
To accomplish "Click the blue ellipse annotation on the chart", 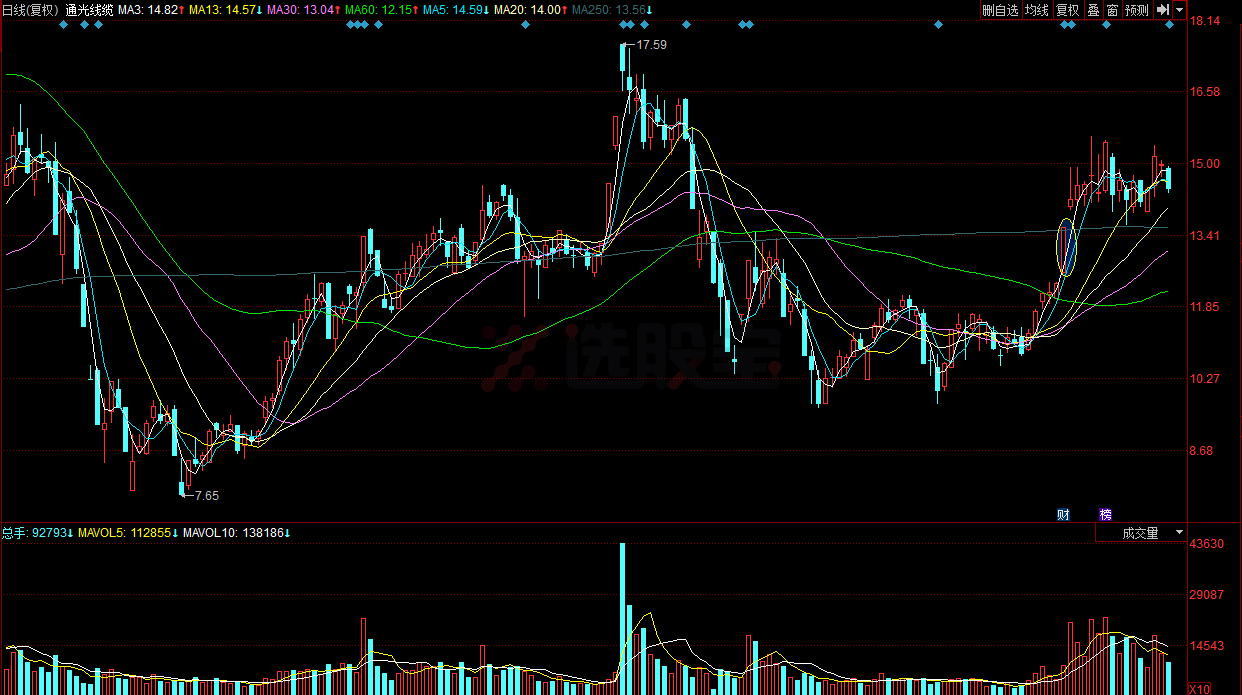I will [x=1067, y=247].
